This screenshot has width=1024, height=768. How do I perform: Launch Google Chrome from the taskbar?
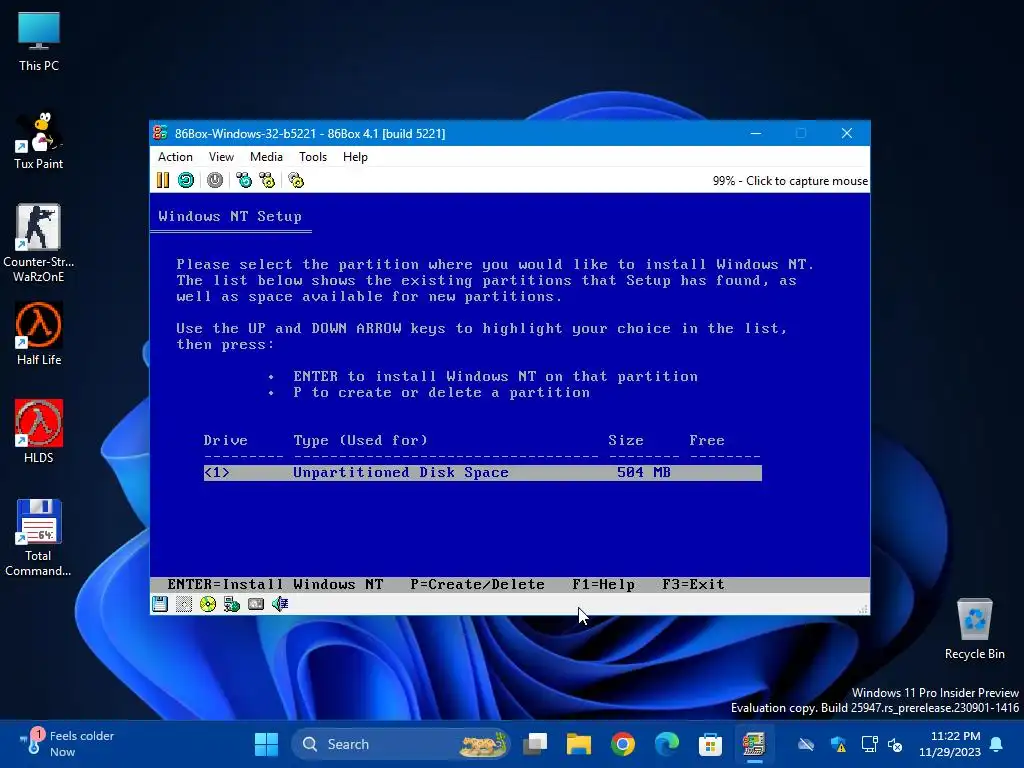(623, 744)
